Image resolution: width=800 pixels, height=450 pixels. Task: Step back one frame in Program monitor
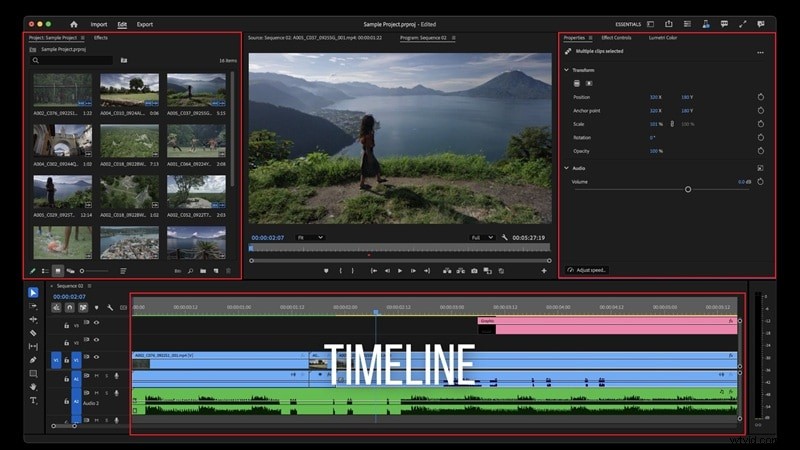click(x=387, y=271)
